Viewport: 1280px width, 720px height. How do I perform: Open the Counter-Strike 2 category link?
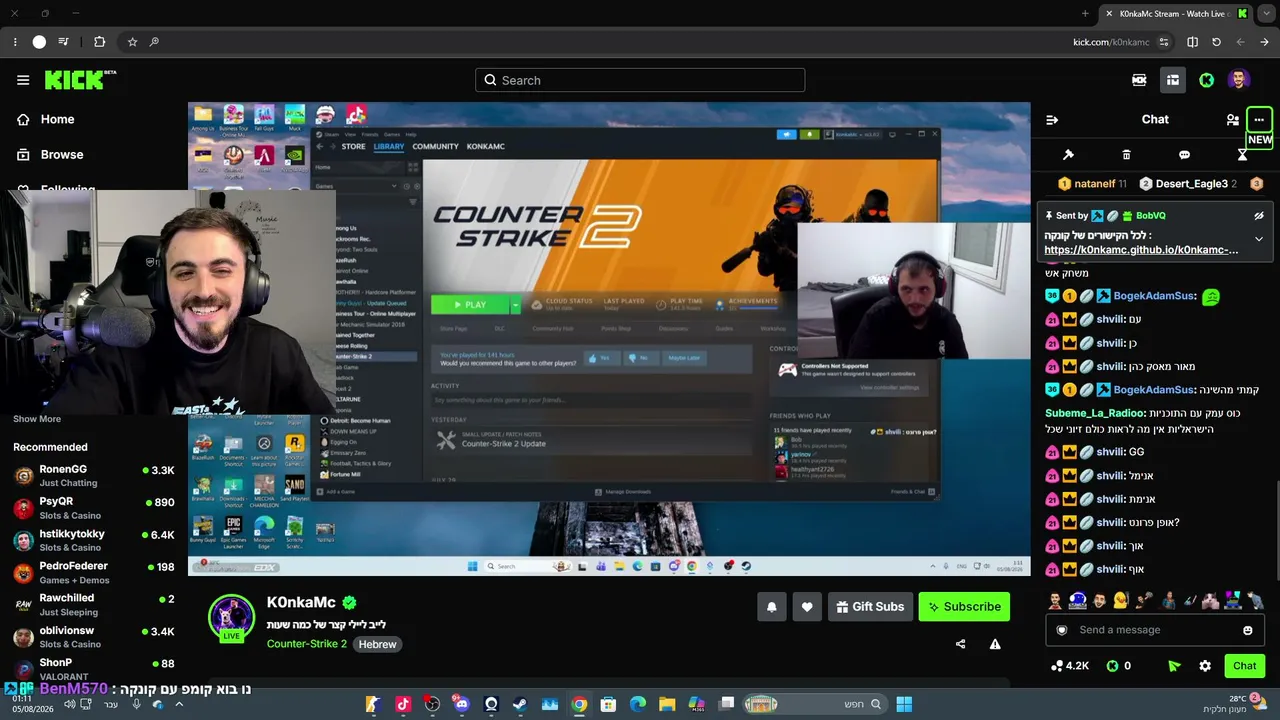307,644
